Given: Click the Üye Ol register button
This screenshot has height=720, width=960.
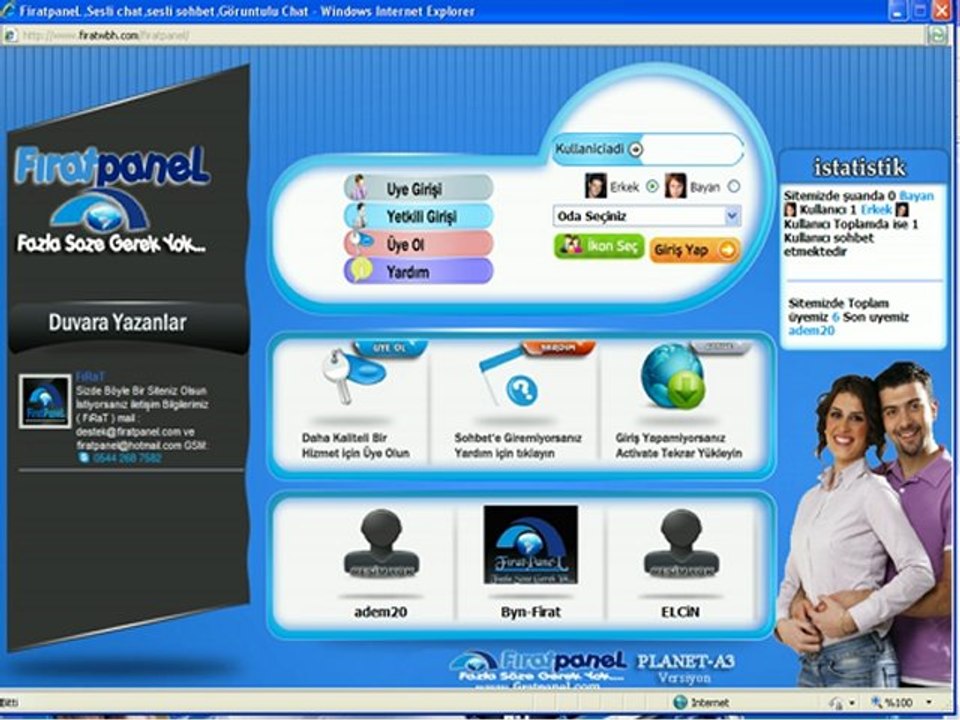Looking at the screenshot, I should click(419, 244).
